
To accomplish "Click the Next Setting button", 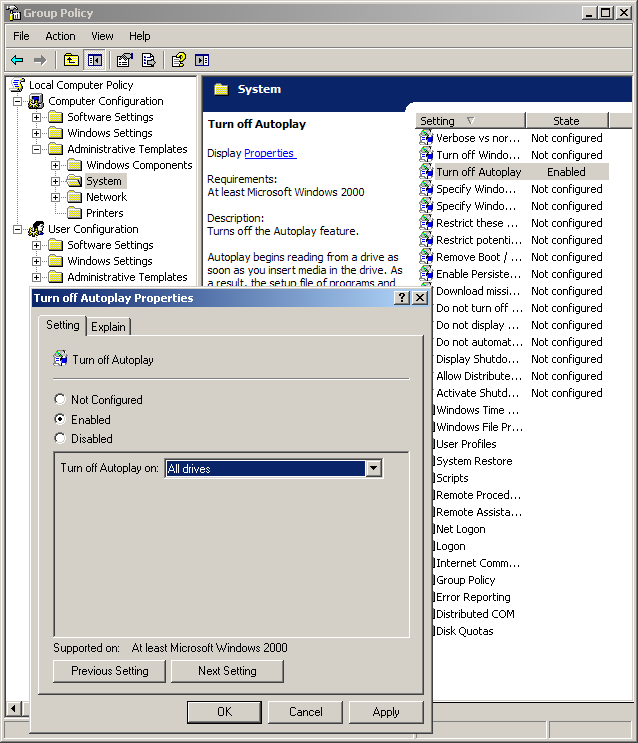I will point(227,671).
